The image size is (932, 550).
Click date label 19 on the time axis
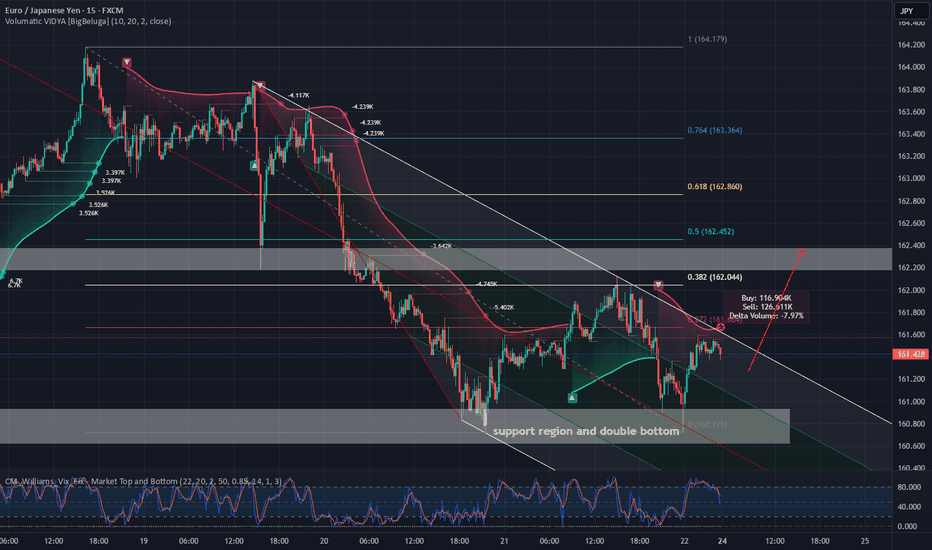[x=143, y=541]
